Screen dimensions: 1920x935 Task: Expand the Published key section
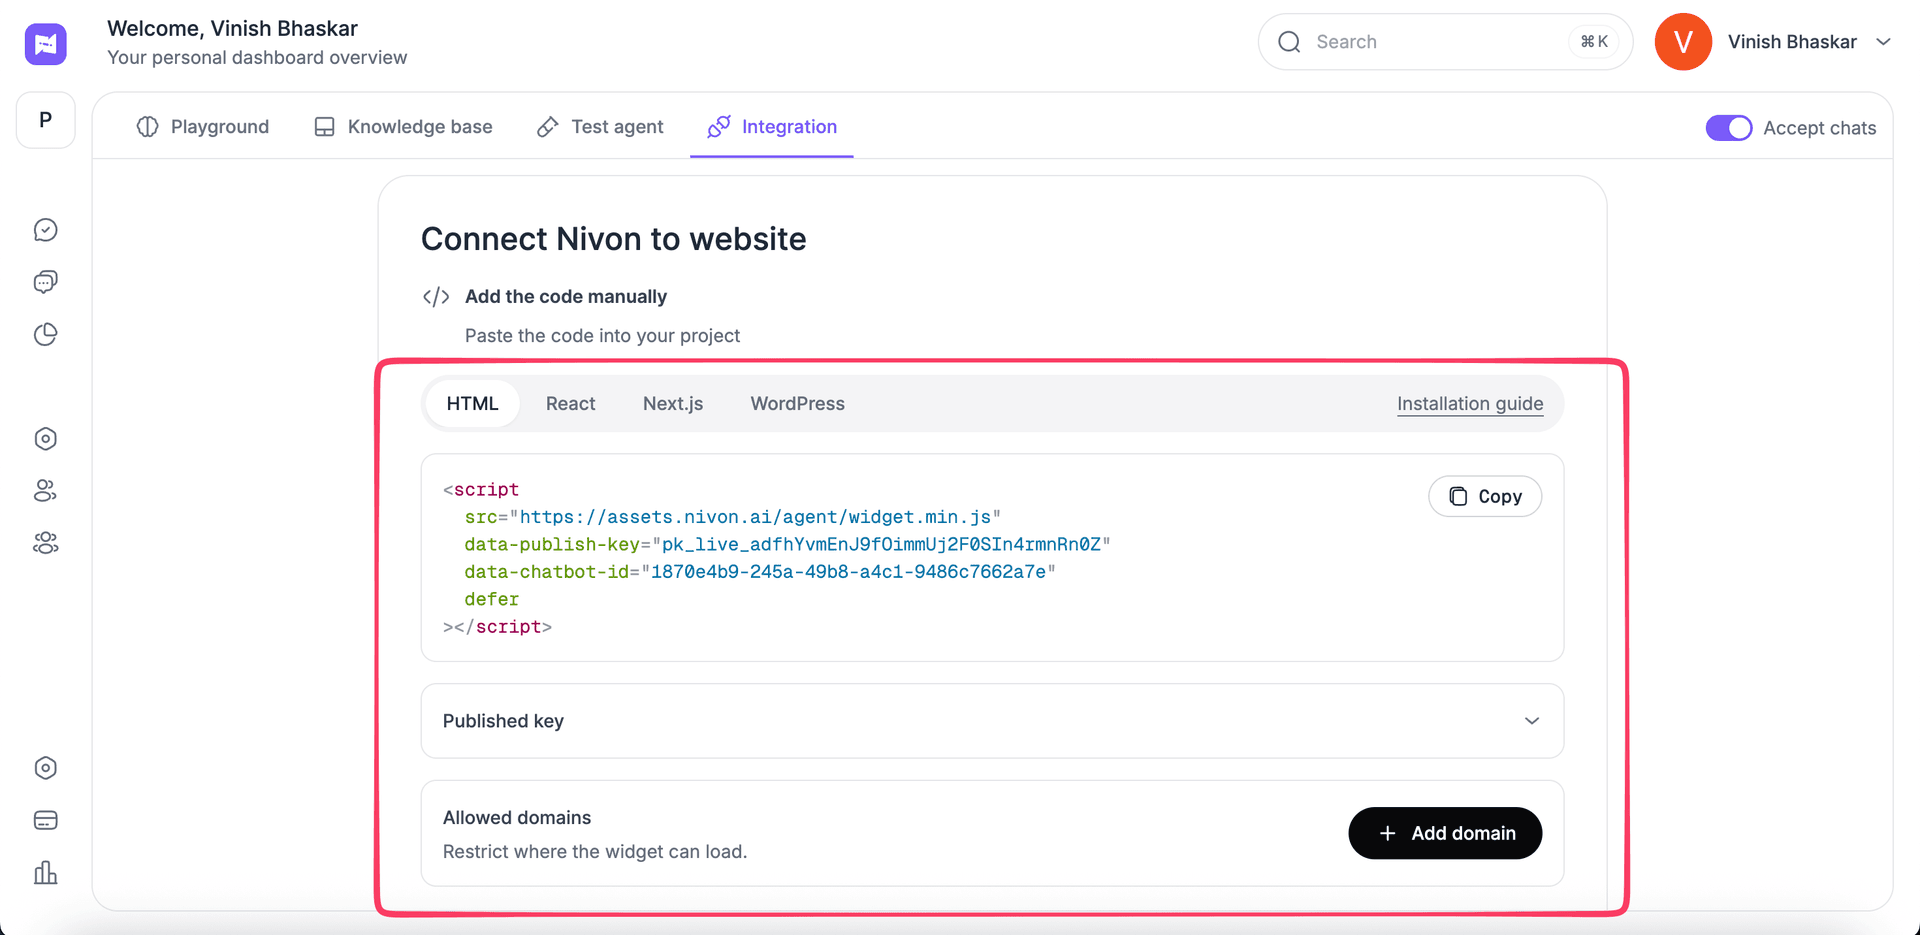[x=992, y=721]
